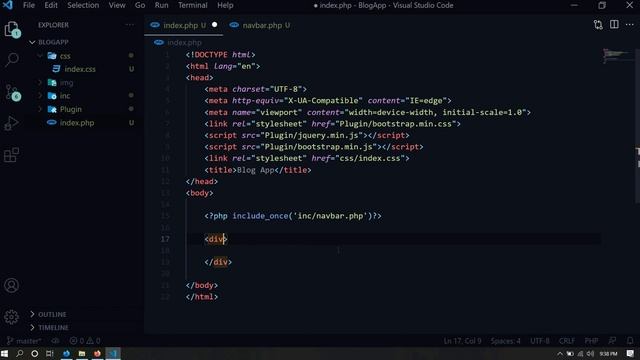Expand the inc folder
The height and width of the screenshot is (360, 640).
[40, 96]
